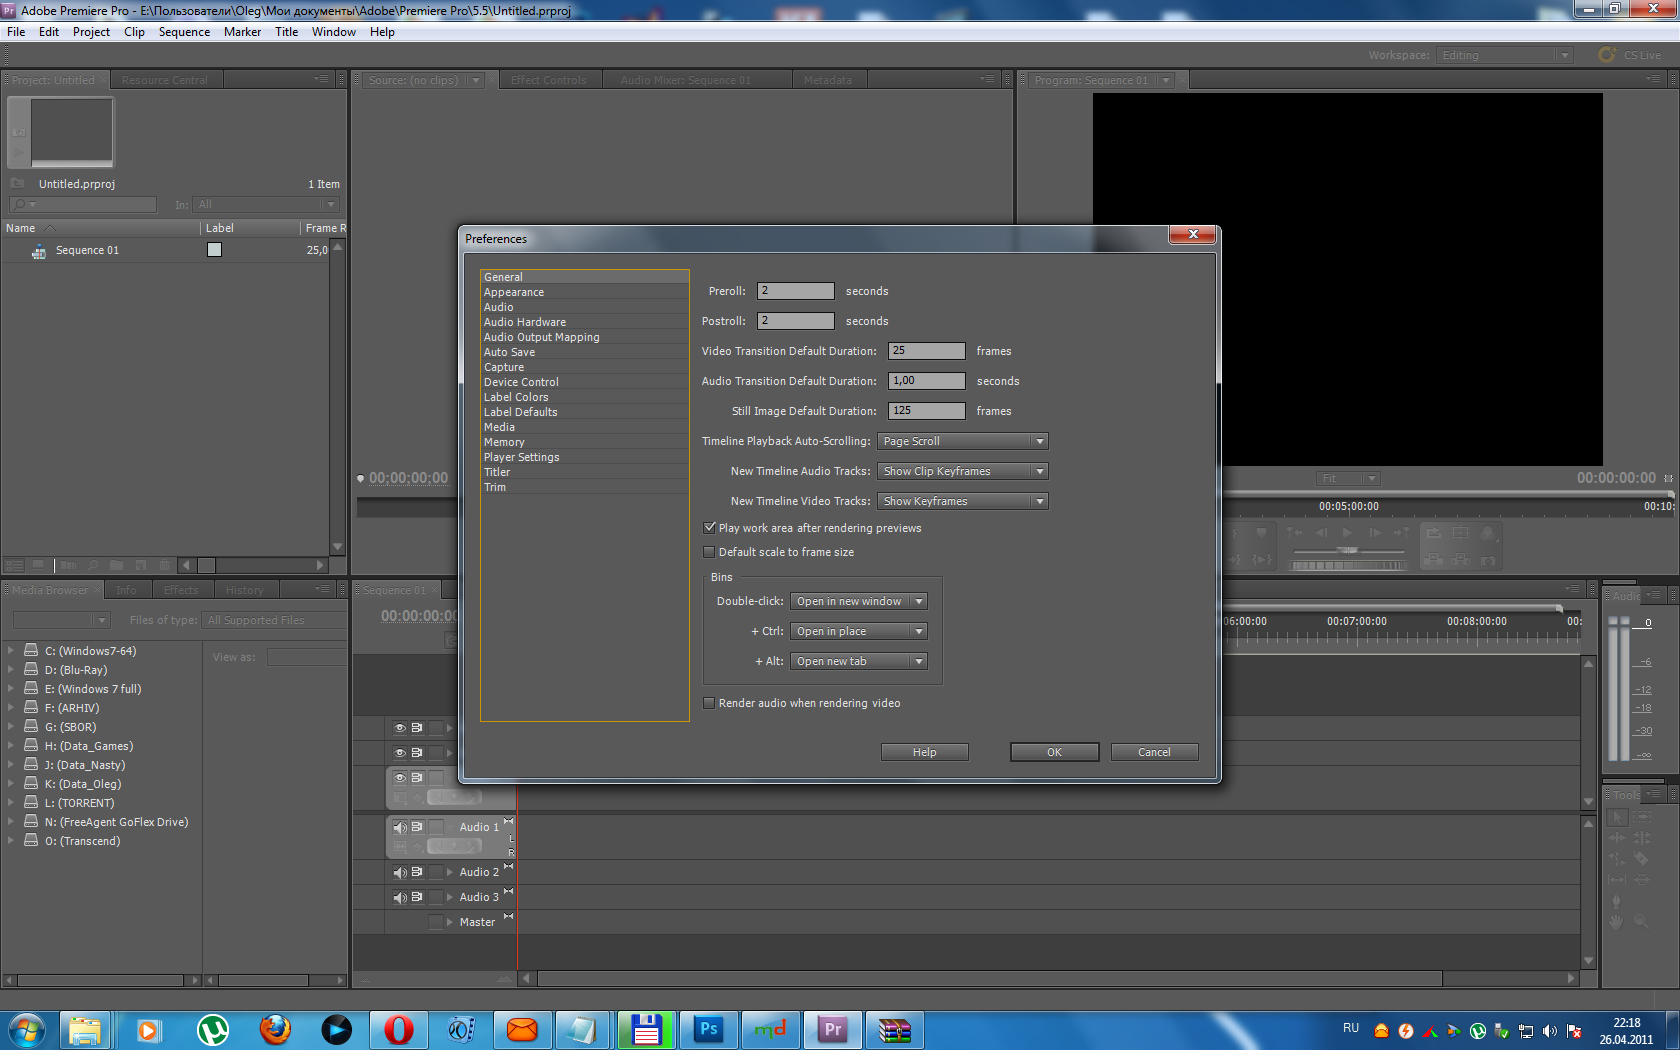The image size is (1680, 1050).
Task: Open Bins '+ Ctrl' dropdown
Action: (x=859, y=631)
